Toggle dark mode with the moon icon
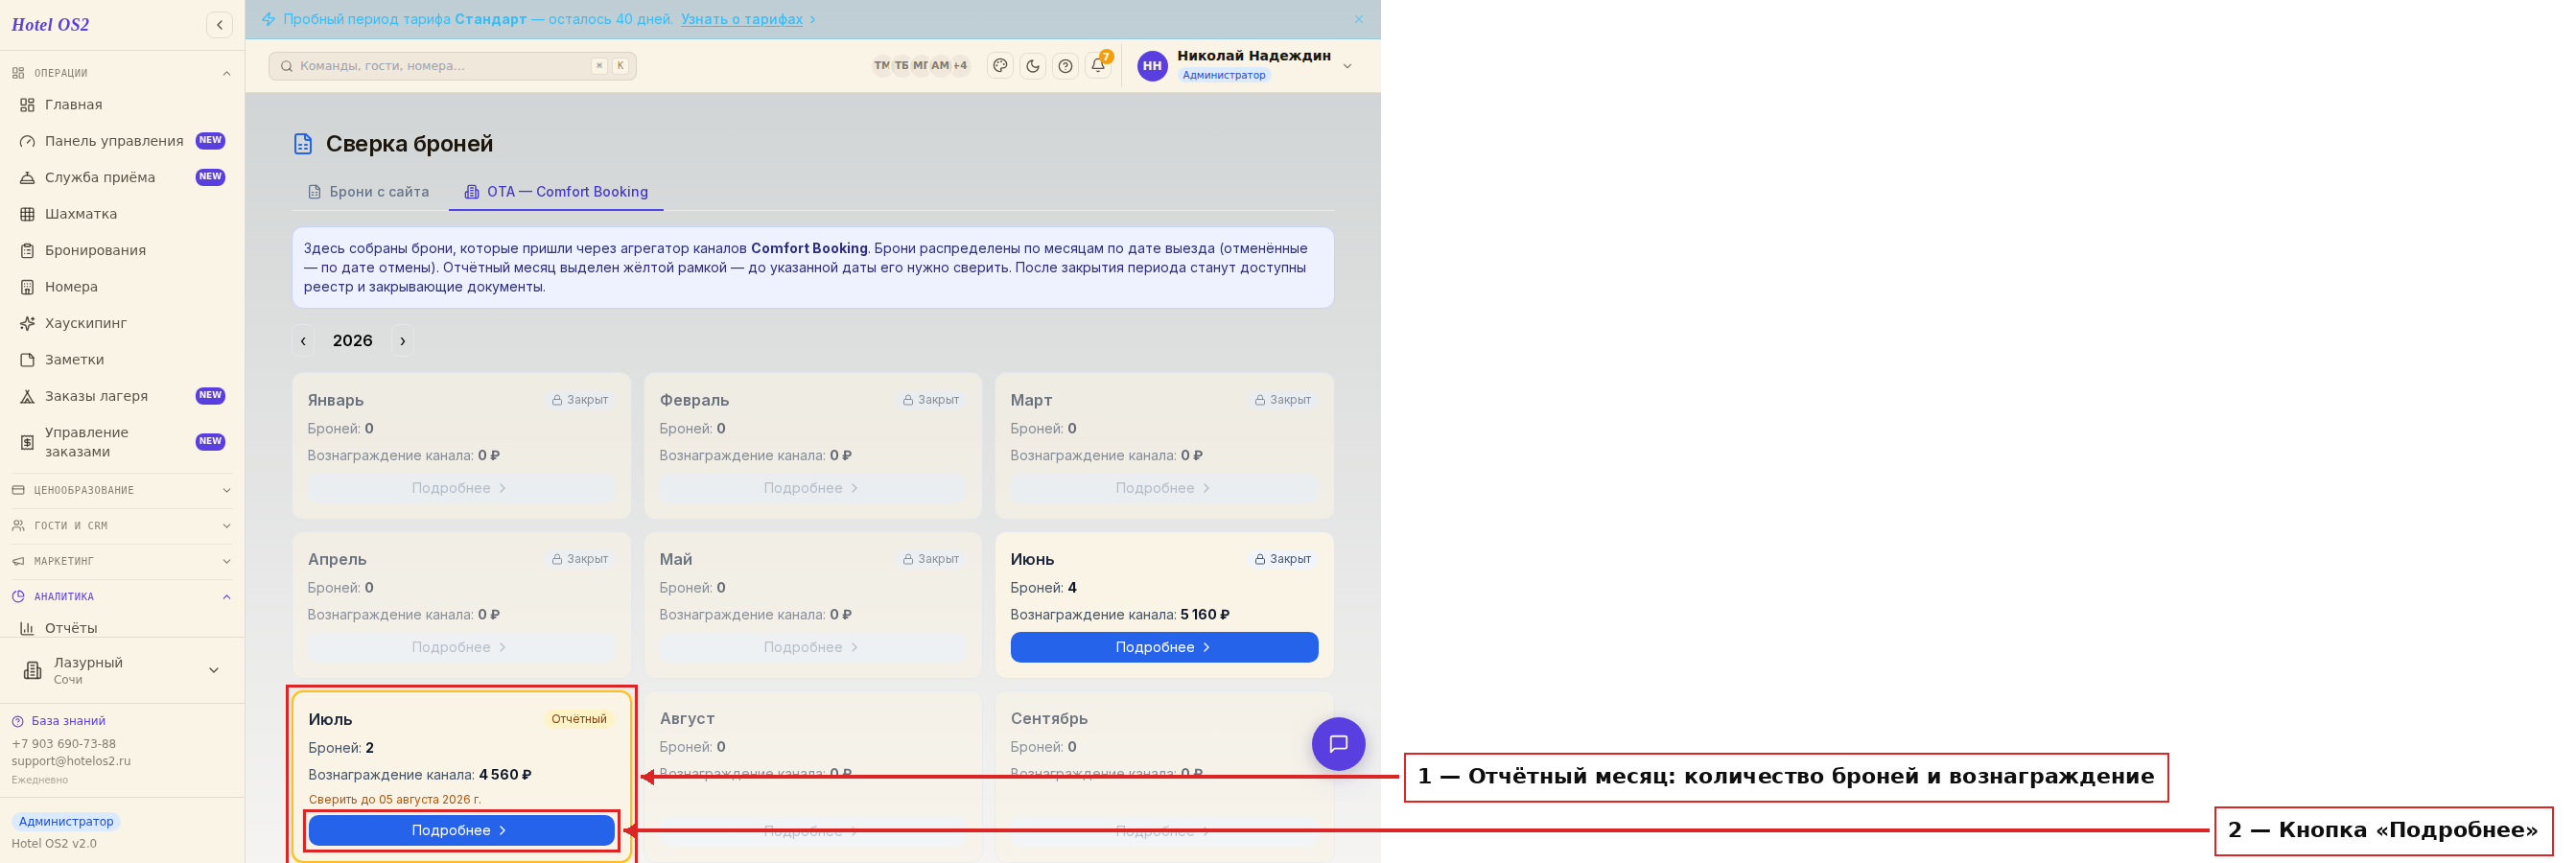Image resolution: width=2576 pixels, height=863 pixels. click(x=1033, y=66)
